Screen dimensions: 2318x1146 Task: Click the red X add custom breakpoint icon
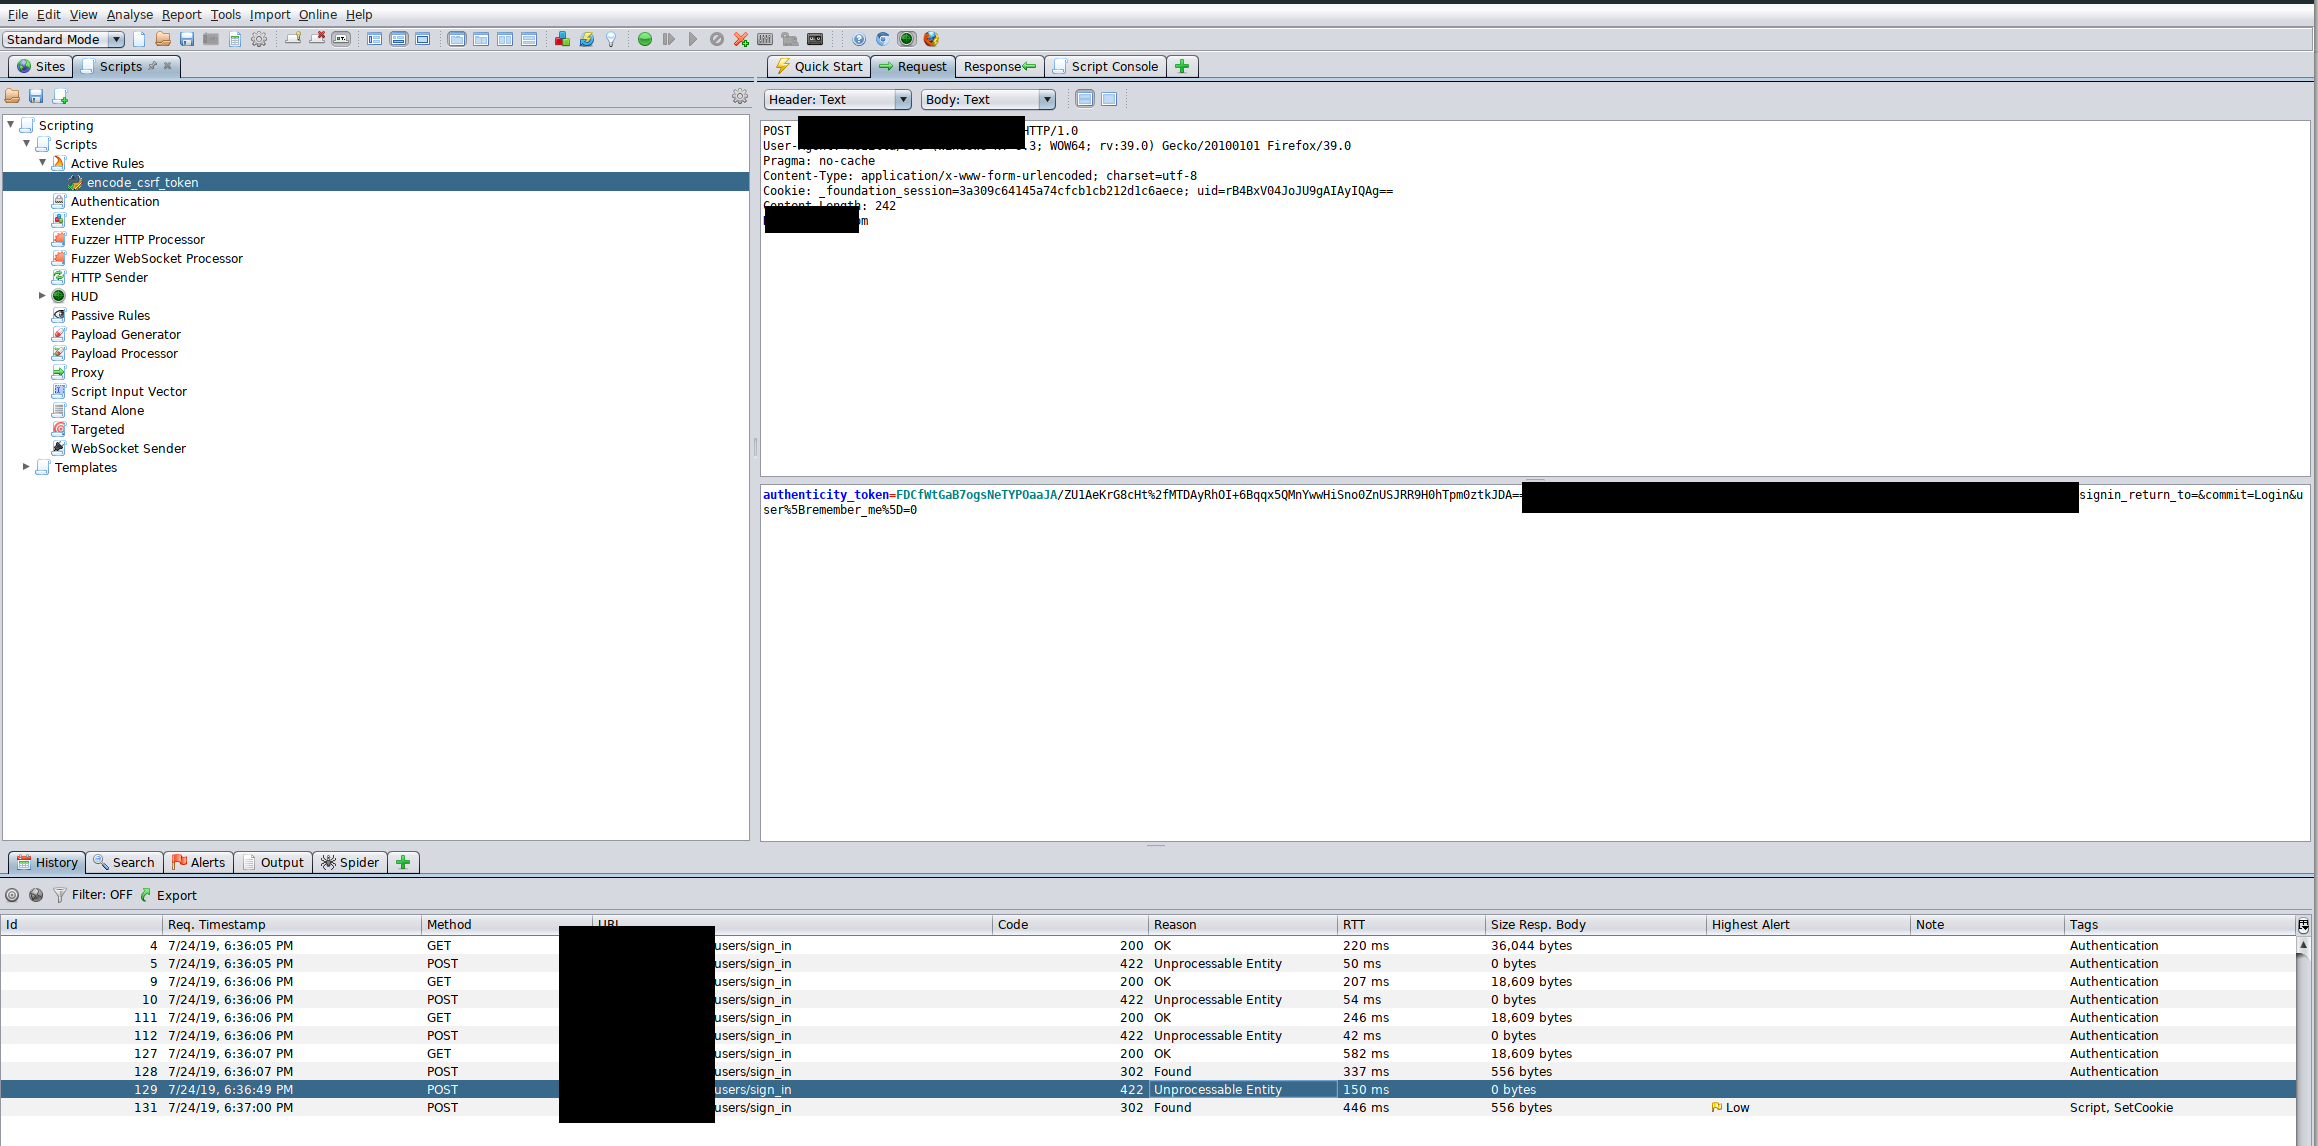pyautogui.click(x=741, y=39)
